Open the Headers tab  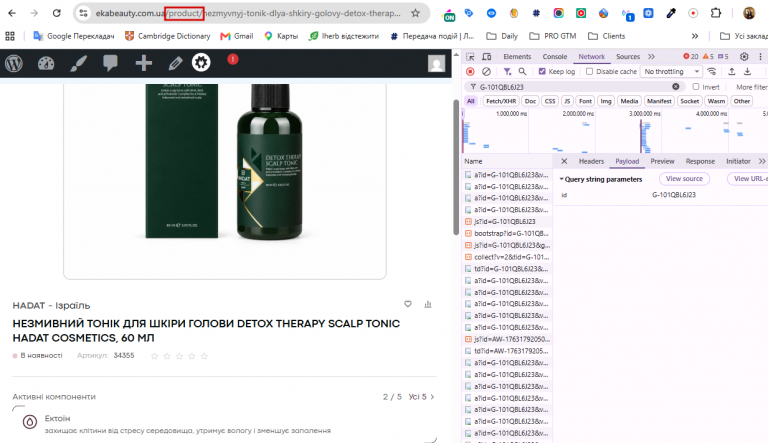pos(591,161)
